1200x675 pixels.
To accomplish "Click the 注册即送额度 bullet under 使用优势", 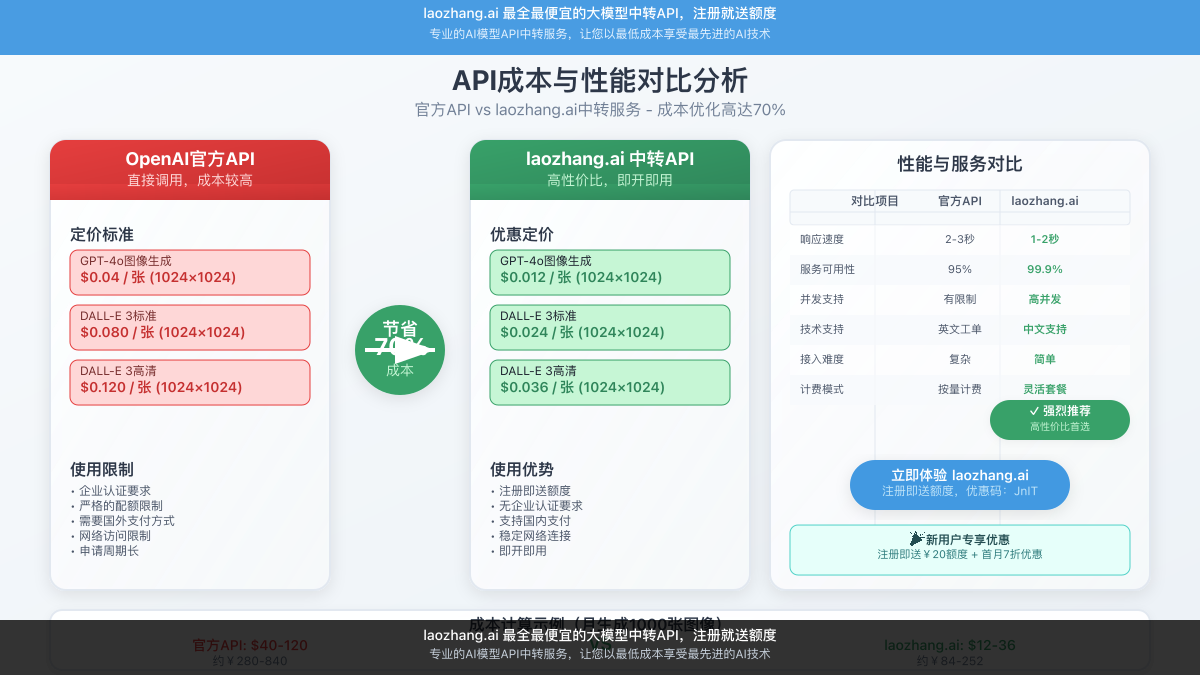I will click(x=532, y=491).
